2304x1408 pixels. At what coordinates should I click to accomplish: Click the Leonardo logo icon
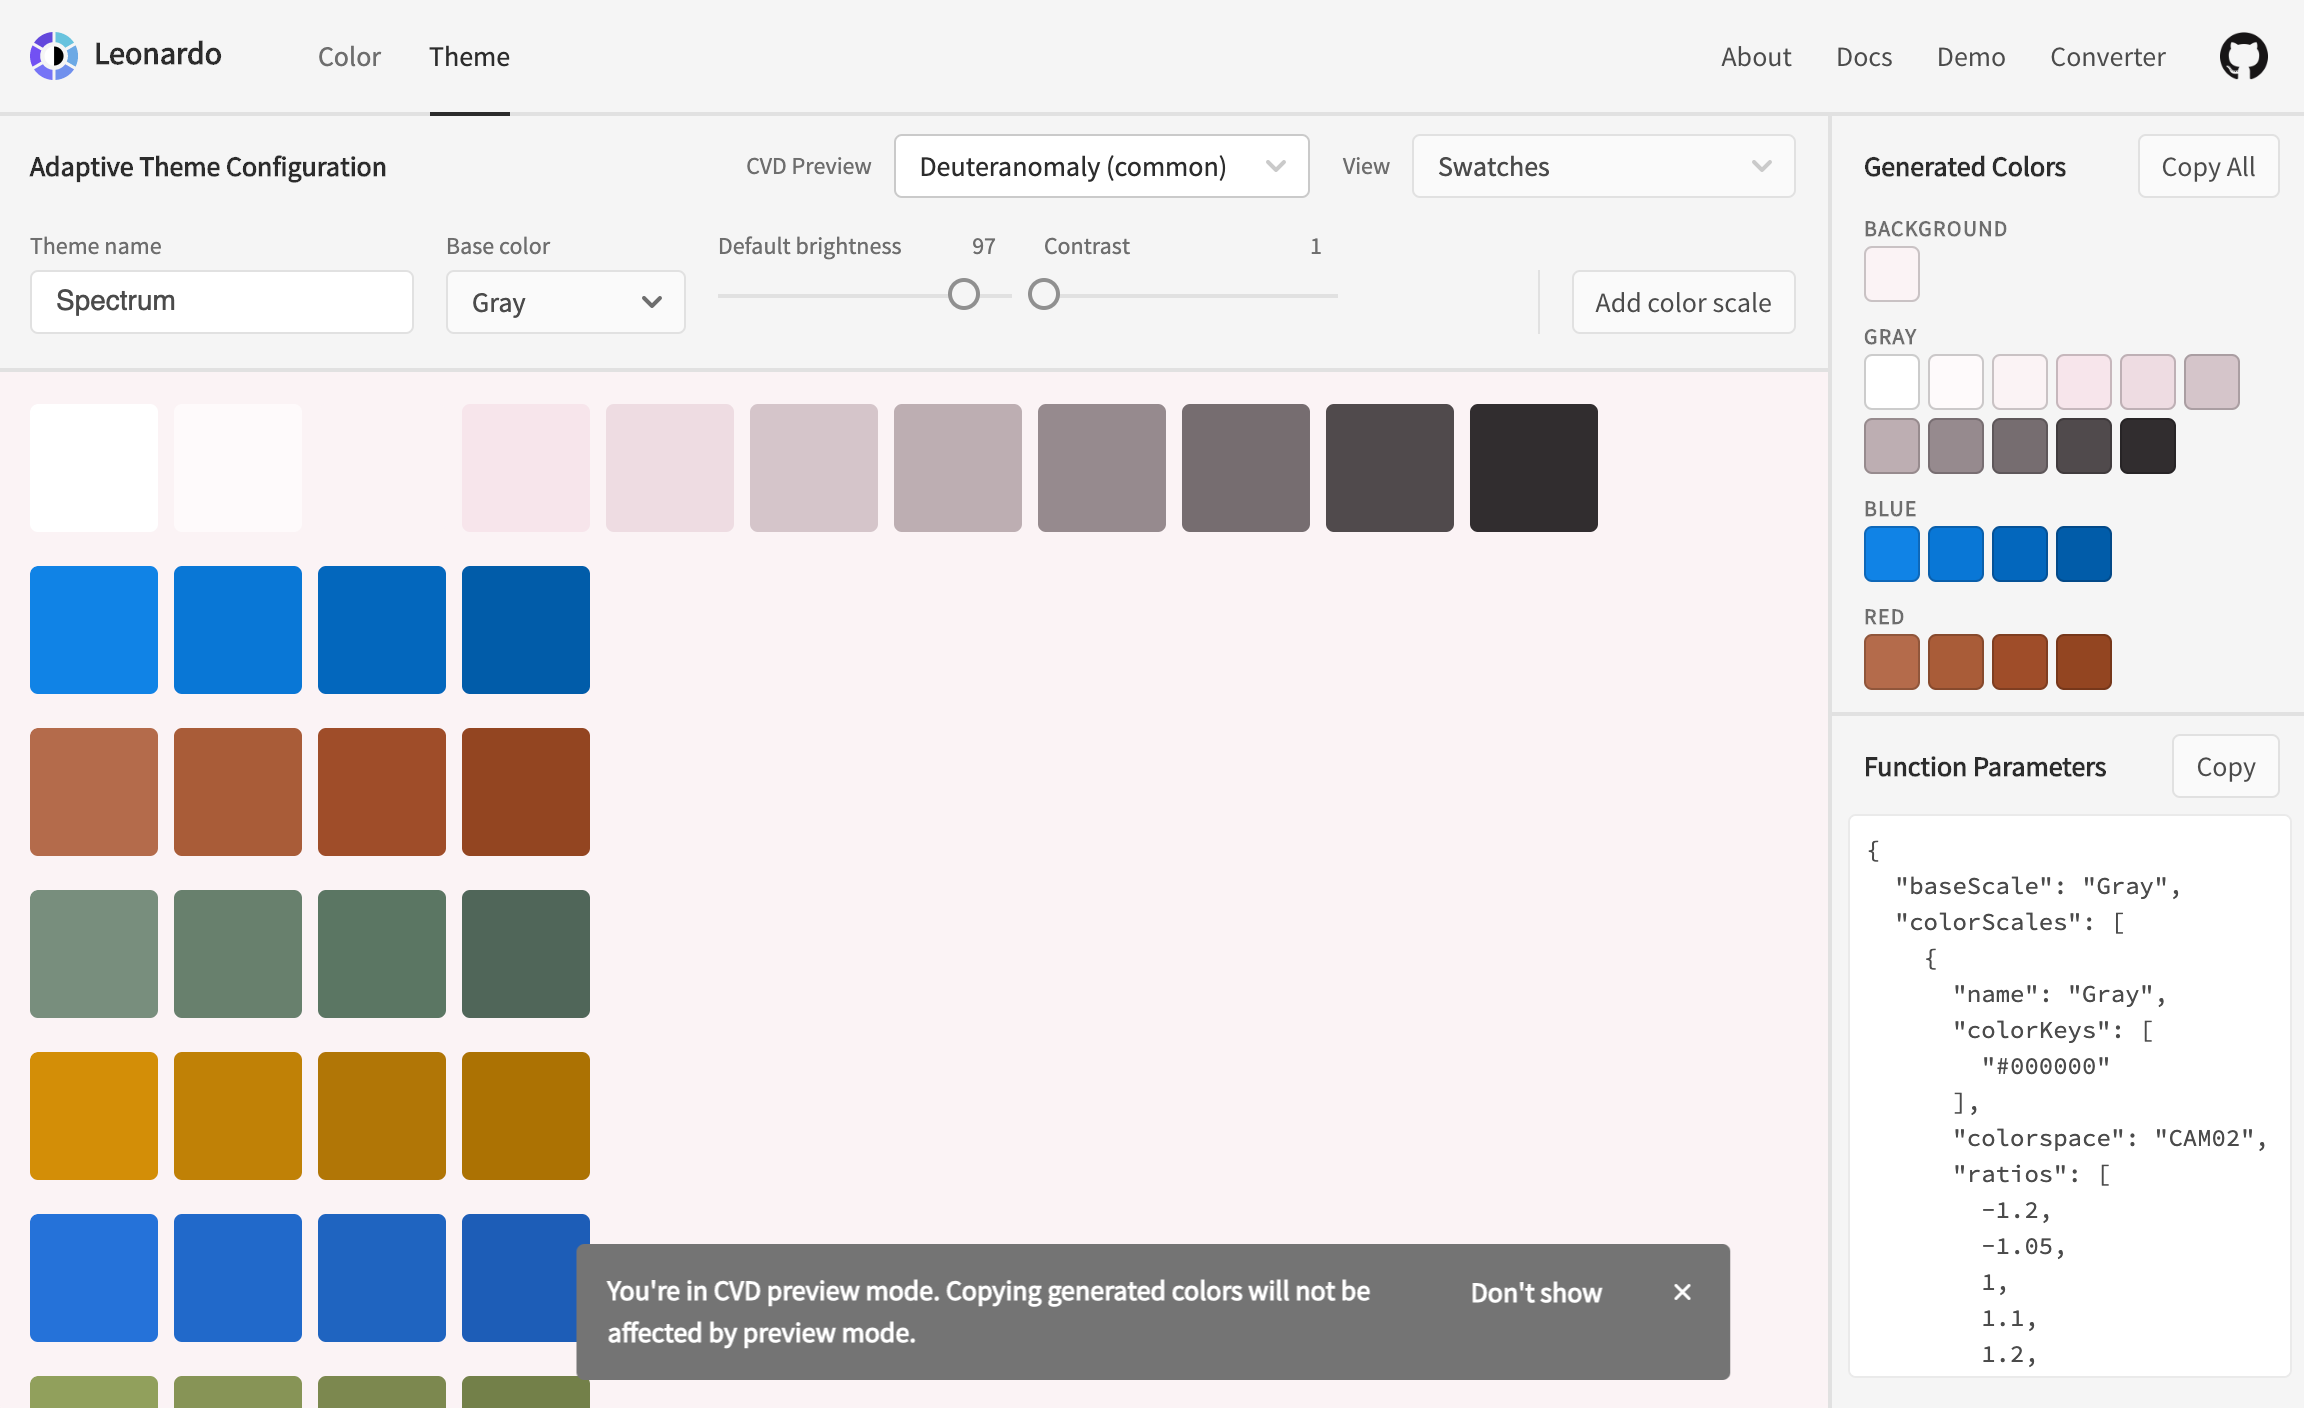pos(54,56)
